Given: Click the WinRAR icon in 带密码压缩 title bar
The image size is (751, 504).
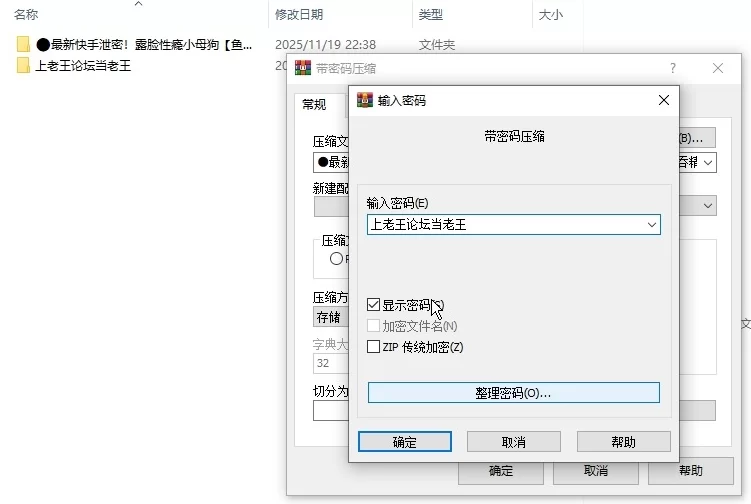Looking at the screenshot, I should [x=303, y=68].
